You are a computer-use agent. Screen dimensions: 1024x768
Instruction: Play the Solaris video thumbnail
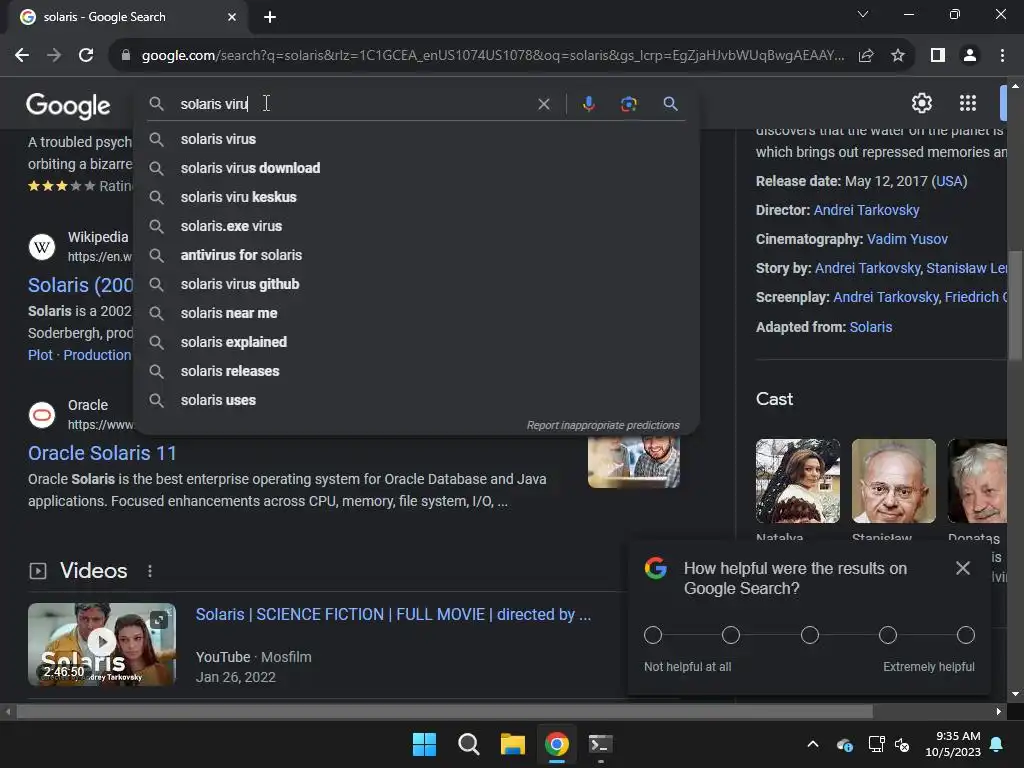pyautogui.click(x=102, y=644)
